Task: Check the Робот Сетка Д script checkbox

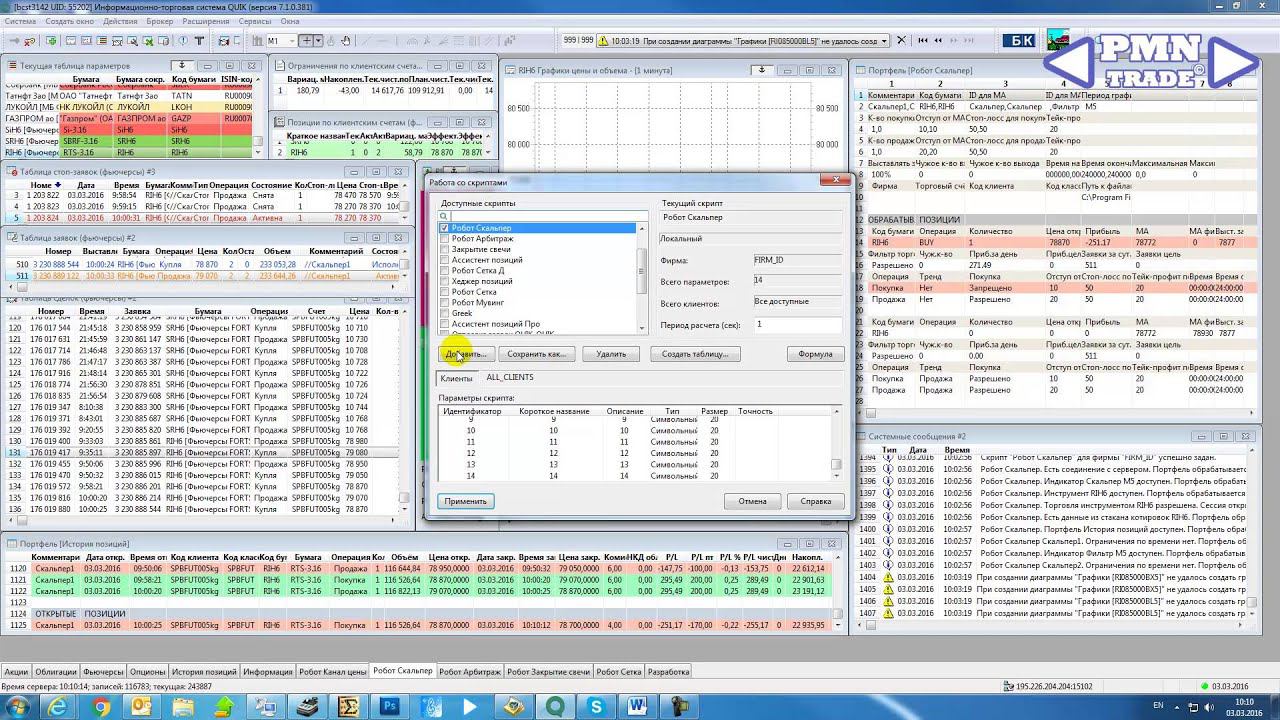Action: coord(444,271)
